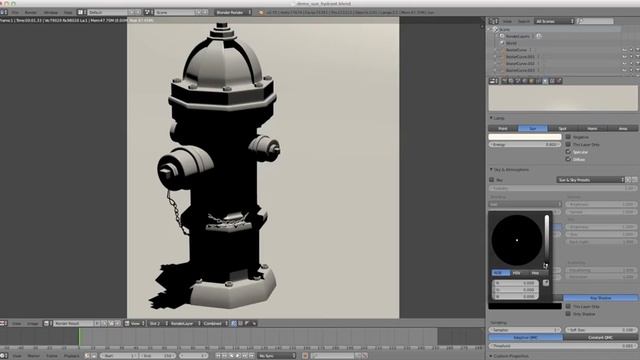
Task: Click the Object Data (lamp) properties tab icon
Action: [545, 81]
